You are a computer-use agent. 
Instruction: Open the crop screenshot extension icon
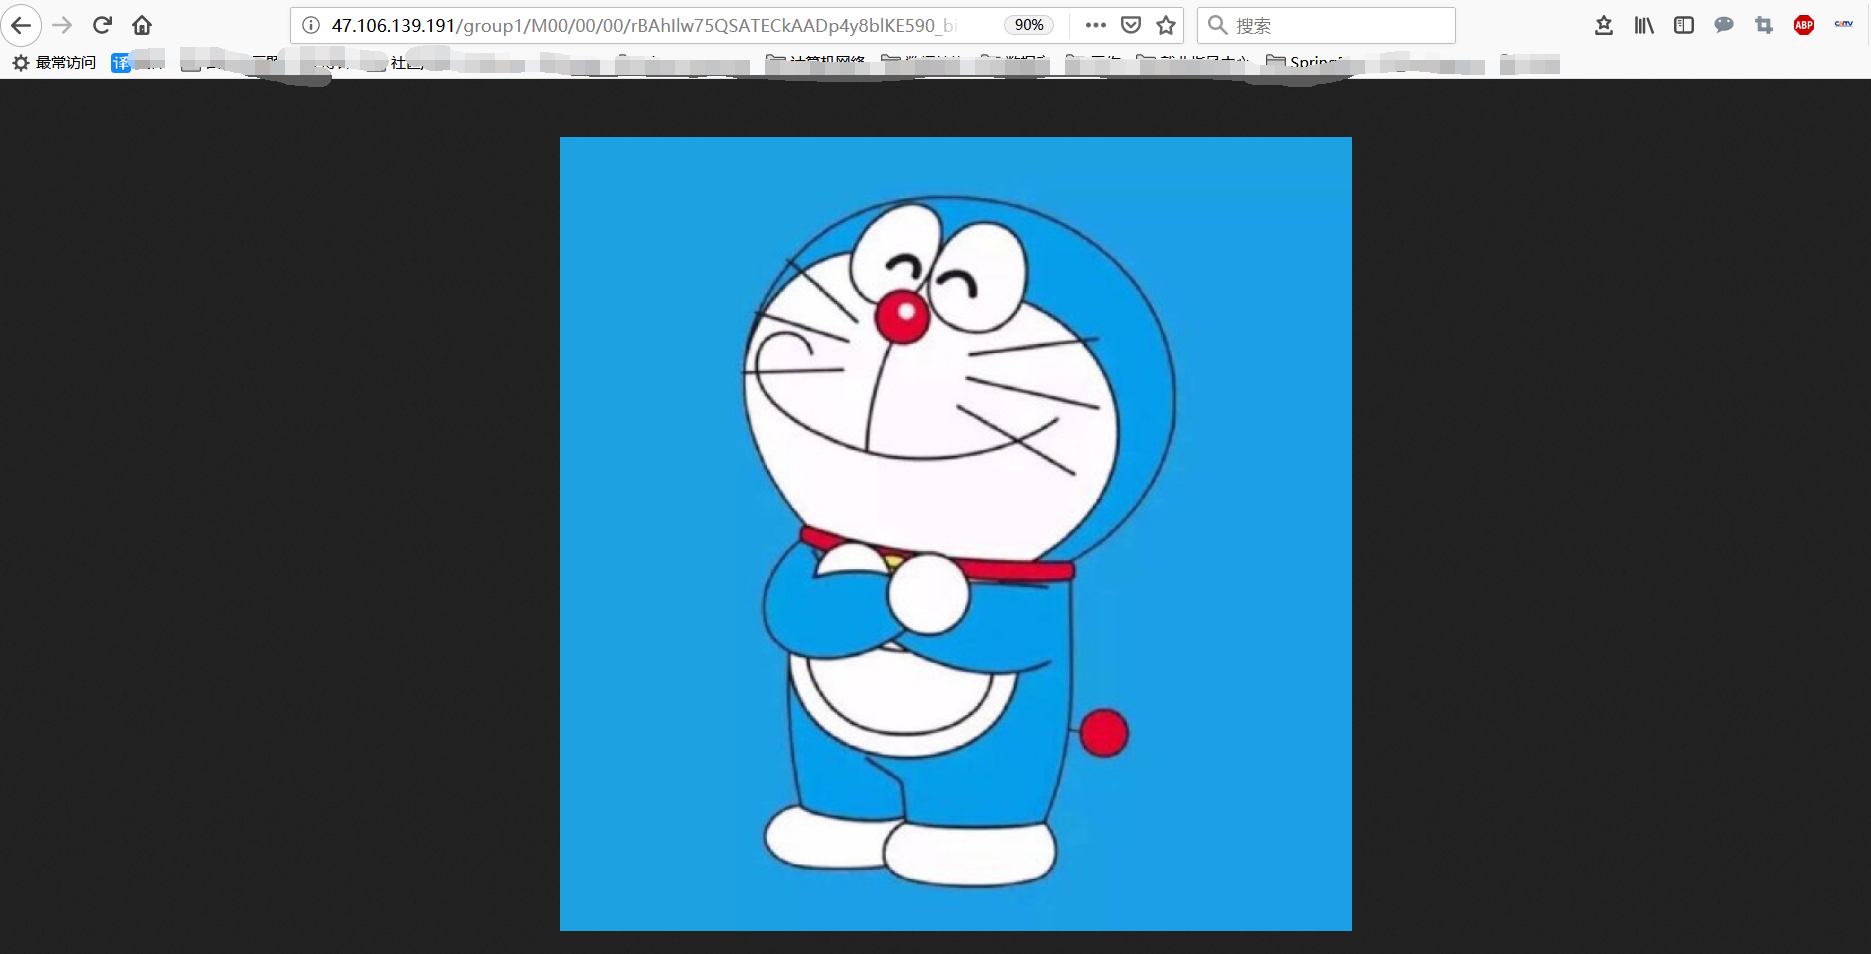[1764, 25]
